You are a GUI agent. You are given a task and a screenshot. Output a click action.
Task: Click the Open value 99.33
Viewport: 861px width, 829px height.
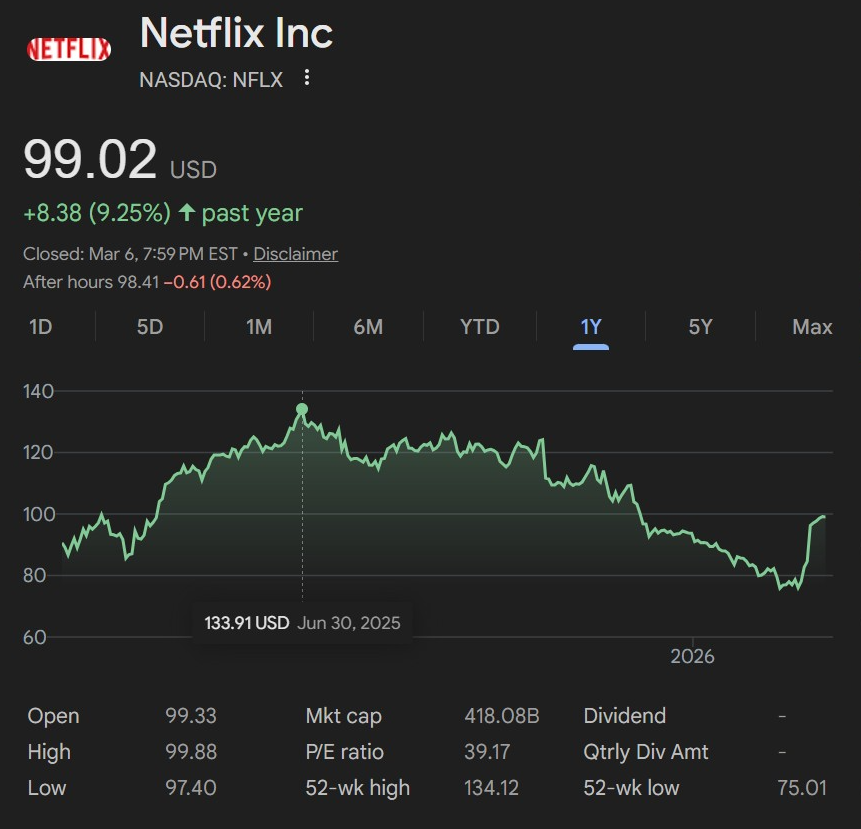click(x=191, y=716)
